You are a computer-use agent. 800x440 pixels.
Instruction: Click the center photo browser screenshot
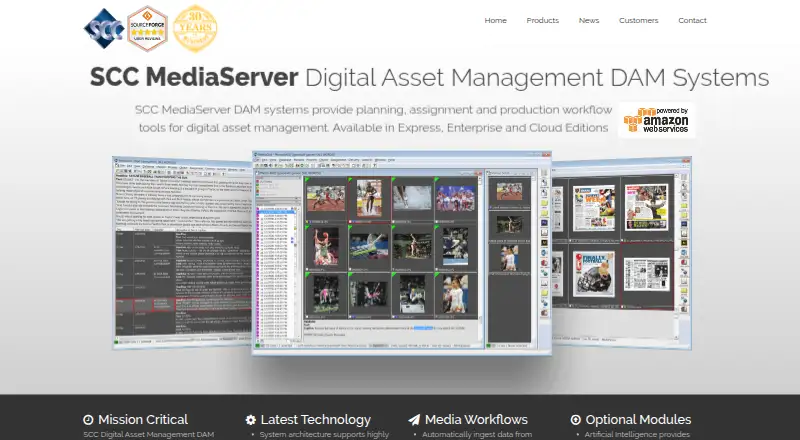[x=402, y=253]
